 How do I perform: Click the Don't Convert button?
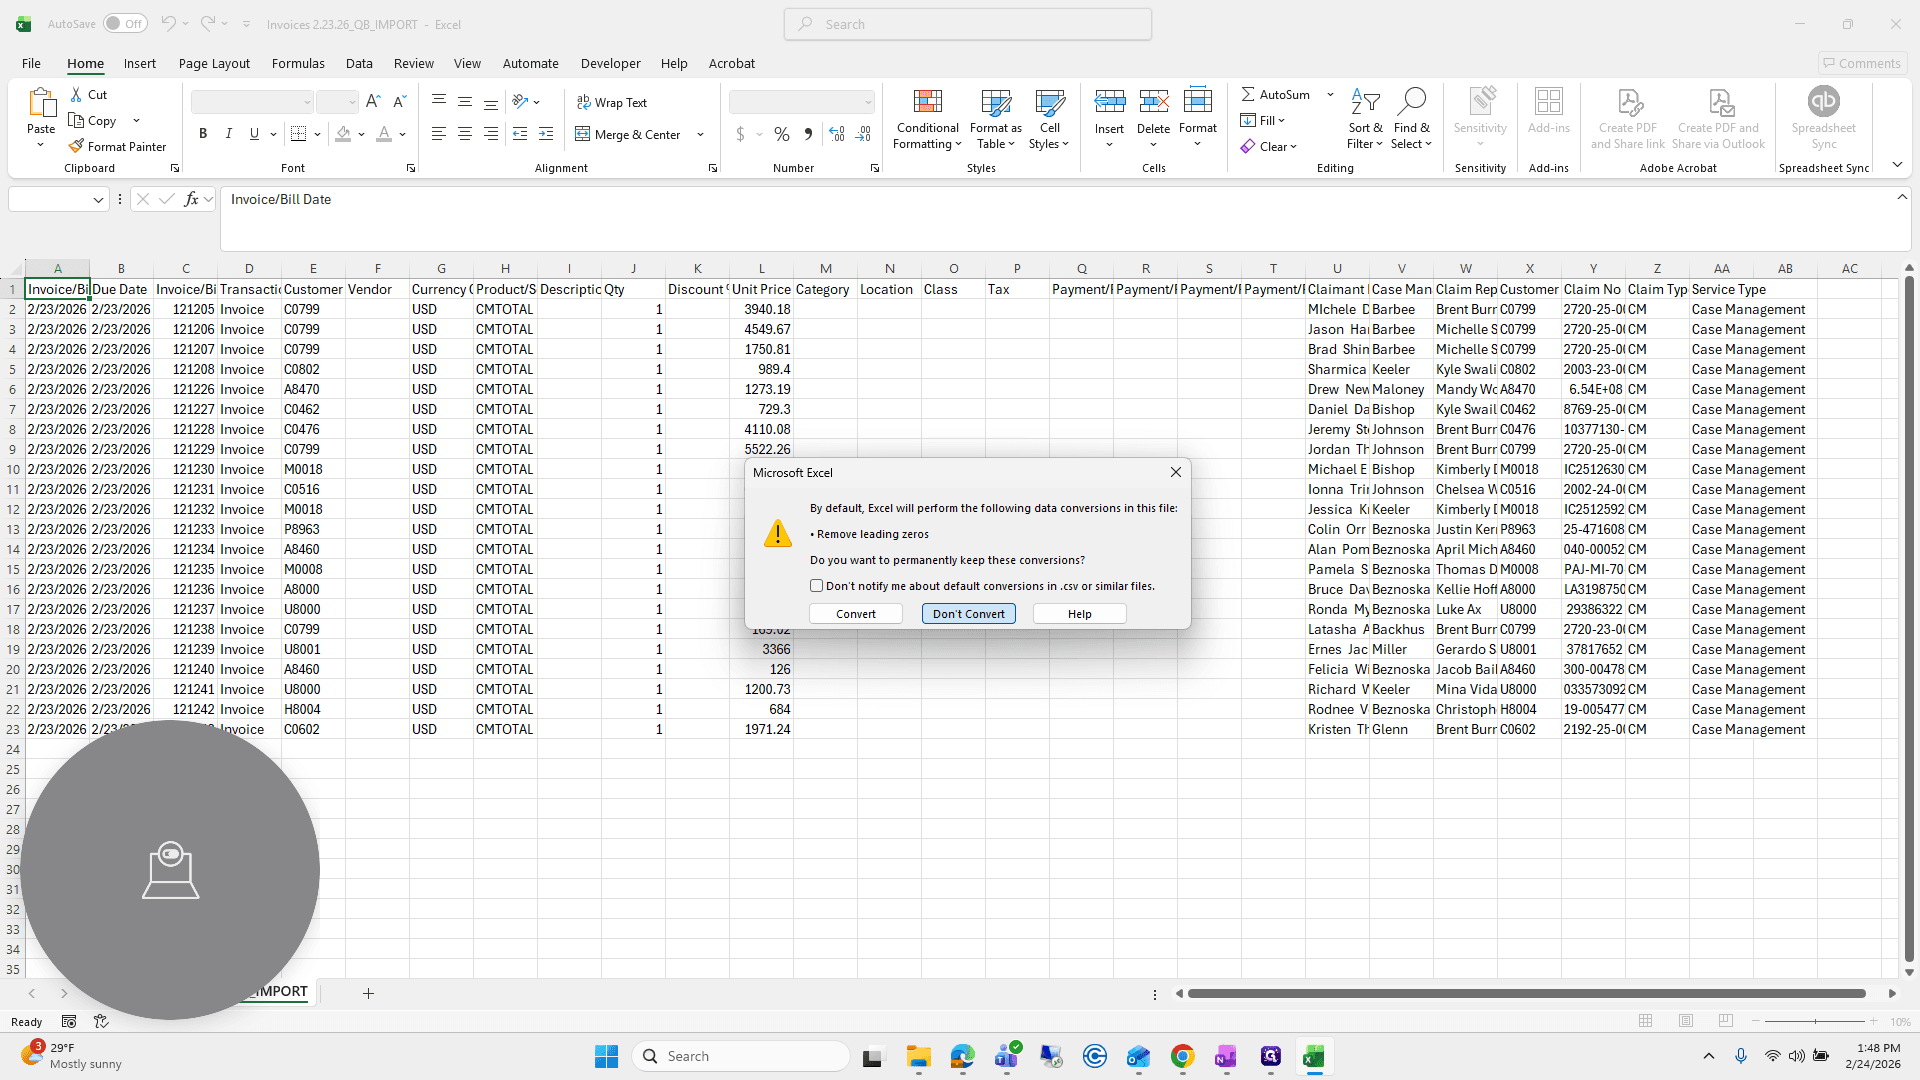tap(968, 614)
